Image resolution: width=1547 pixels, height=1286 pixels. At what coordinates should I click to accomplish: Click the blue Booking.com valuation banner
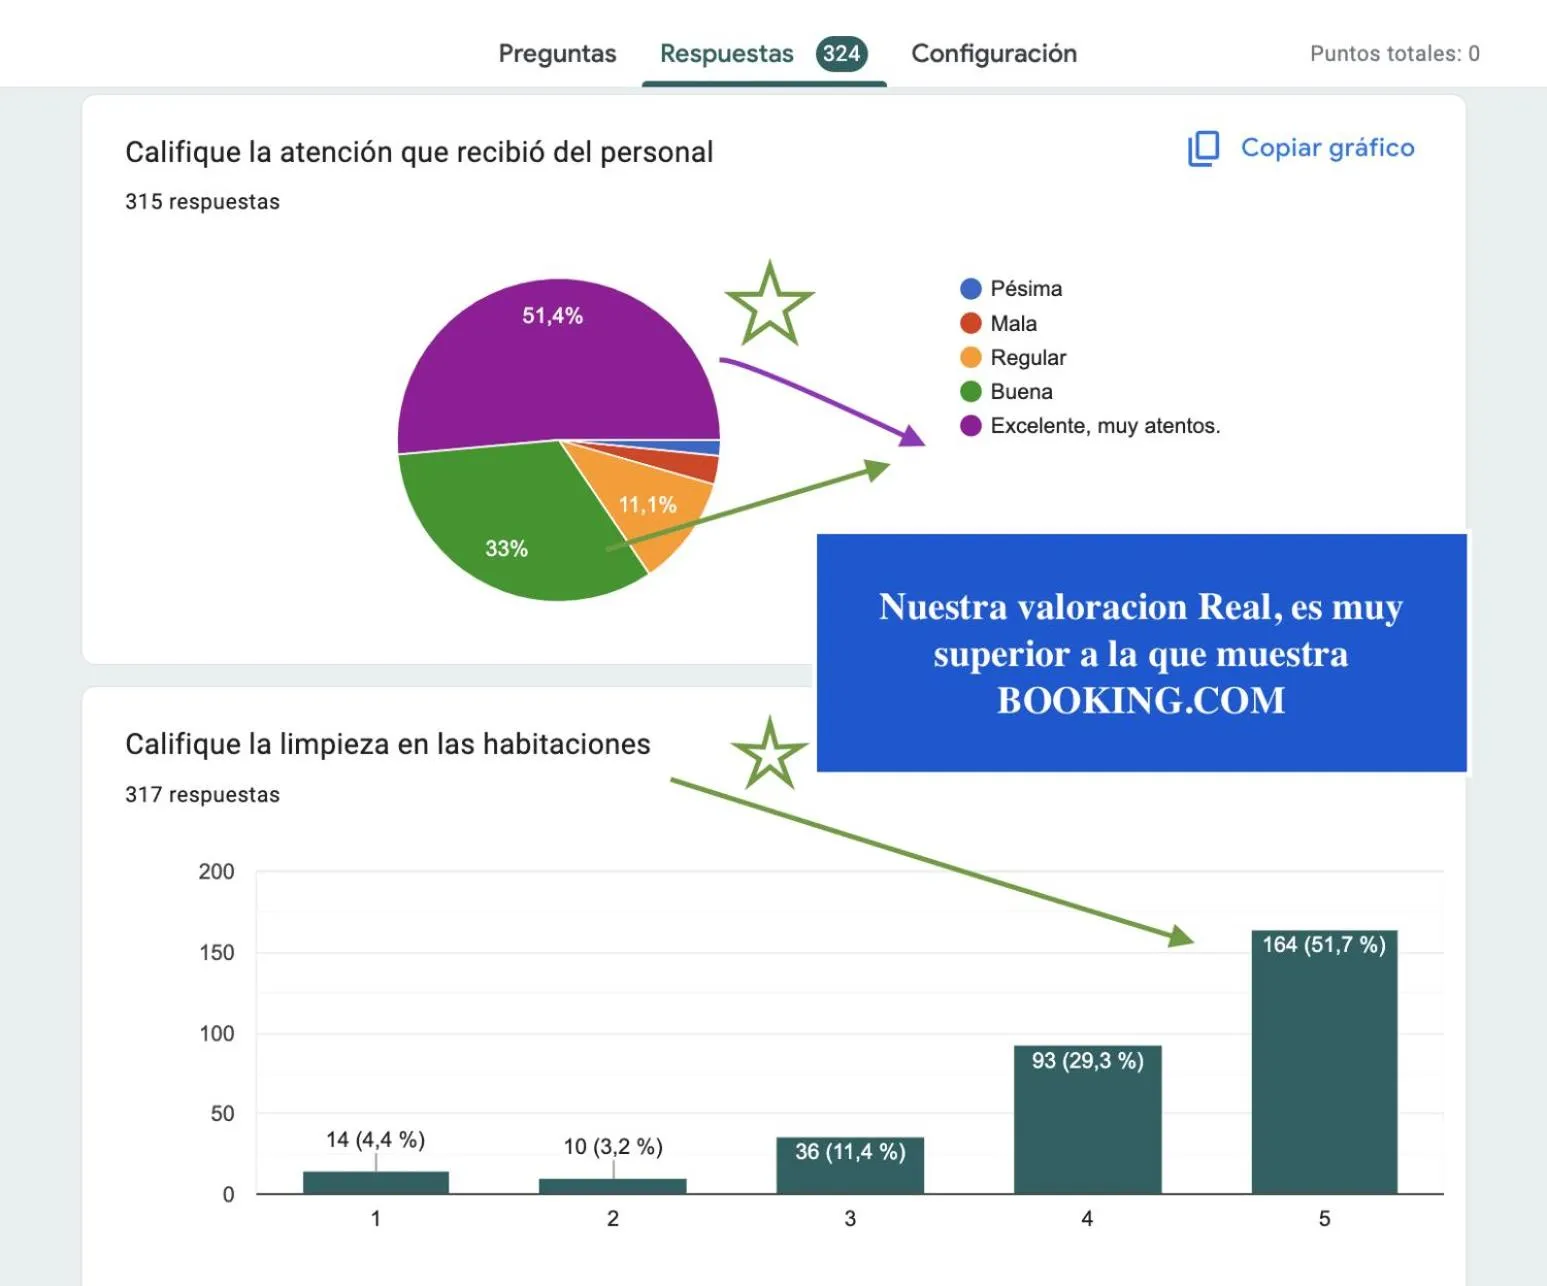click(x=1141, y=653)
